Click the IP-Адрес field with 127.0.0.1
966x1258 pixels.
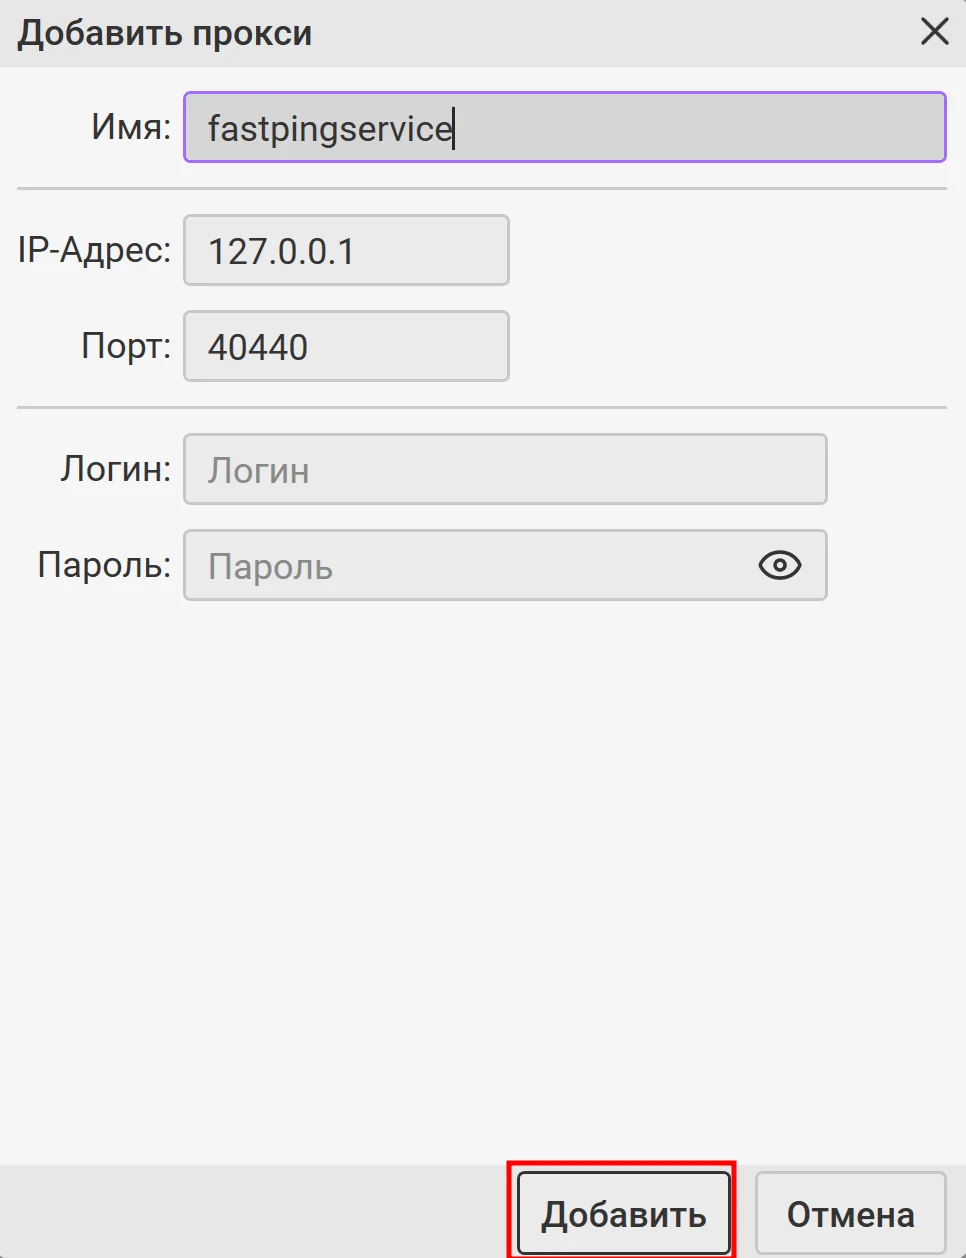click(x=346, y=250)
